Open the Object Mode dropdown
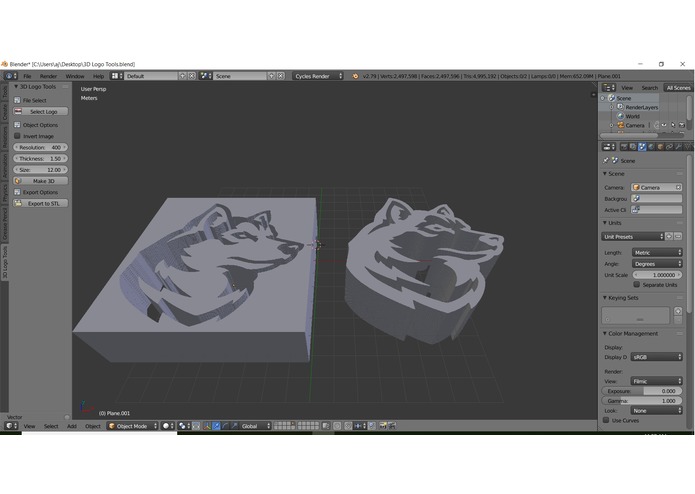 coord(133,426)
